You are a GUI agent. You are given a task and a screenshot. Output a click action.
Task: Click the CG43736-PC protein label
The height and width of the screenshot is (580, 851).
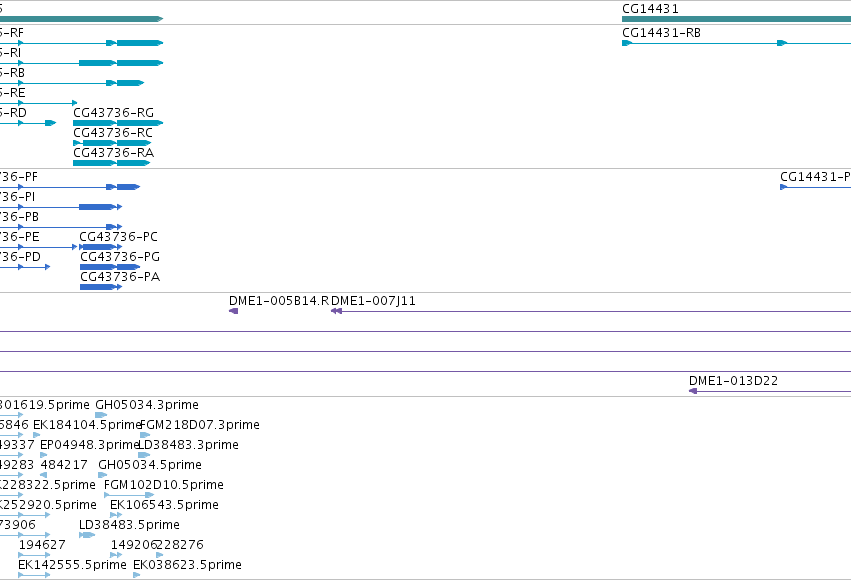pyautogui.click(x=118, y=237)
